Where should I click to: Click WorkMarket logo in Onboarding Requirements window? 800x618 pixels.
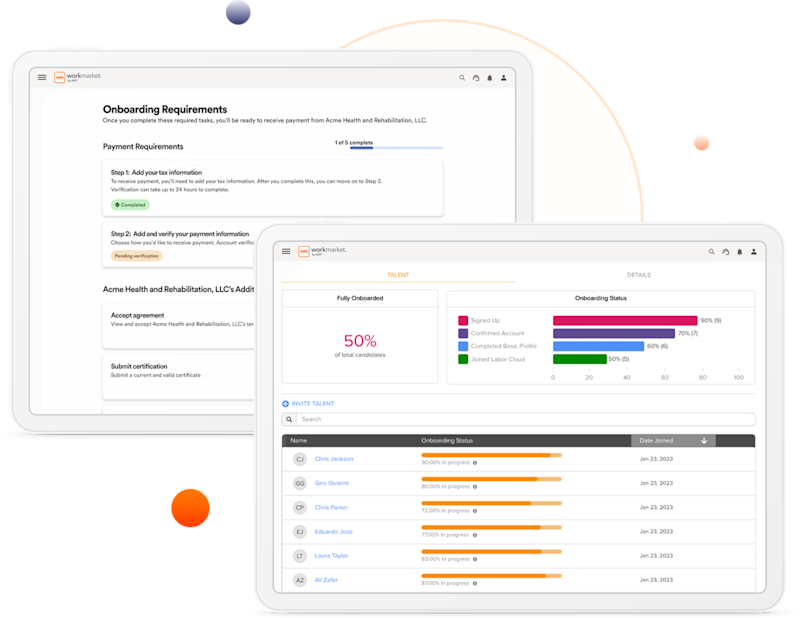tap(78, 77)
